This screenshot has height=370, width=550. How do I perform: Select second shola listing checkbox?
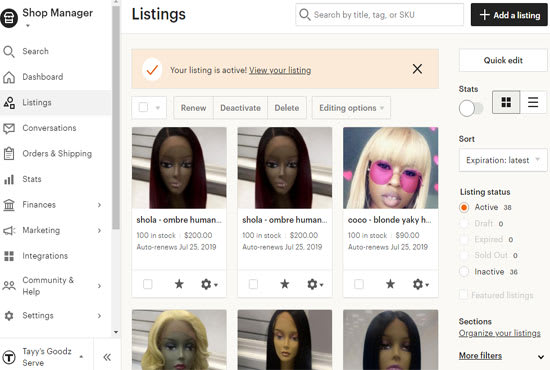tap(253, 284)
